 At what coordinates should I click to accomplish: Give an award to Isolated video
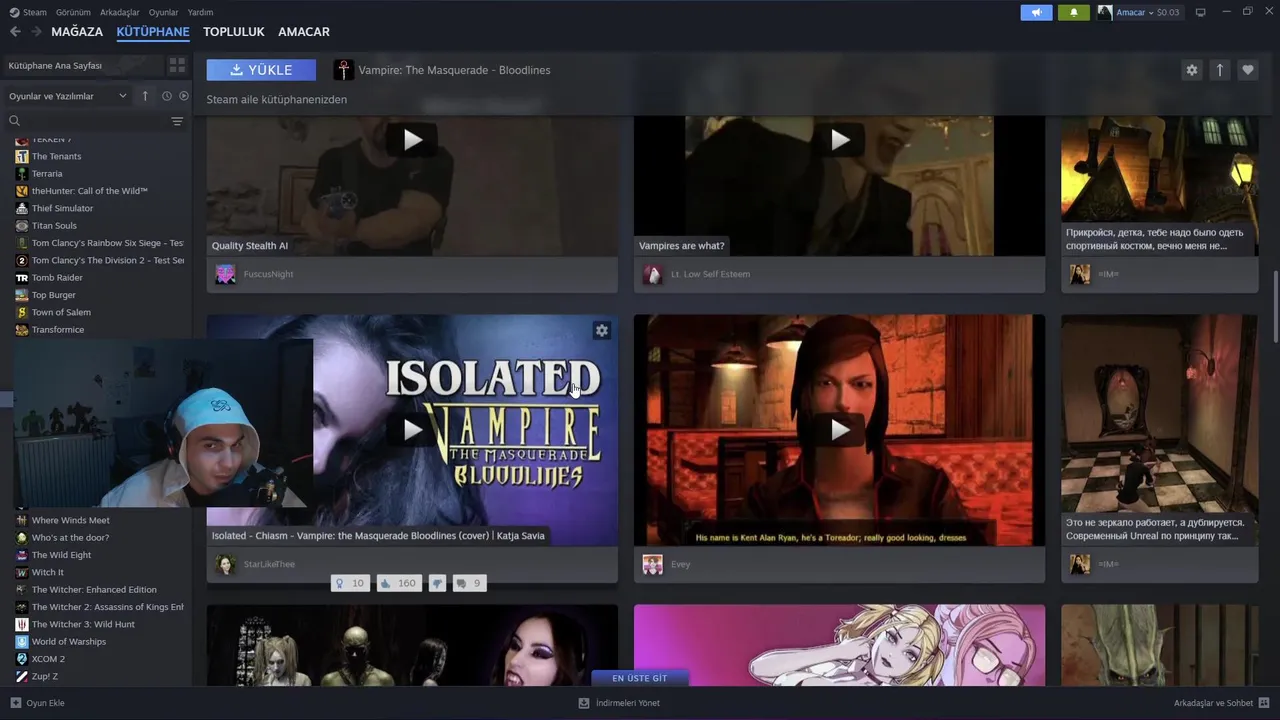[x=350, y=583]
